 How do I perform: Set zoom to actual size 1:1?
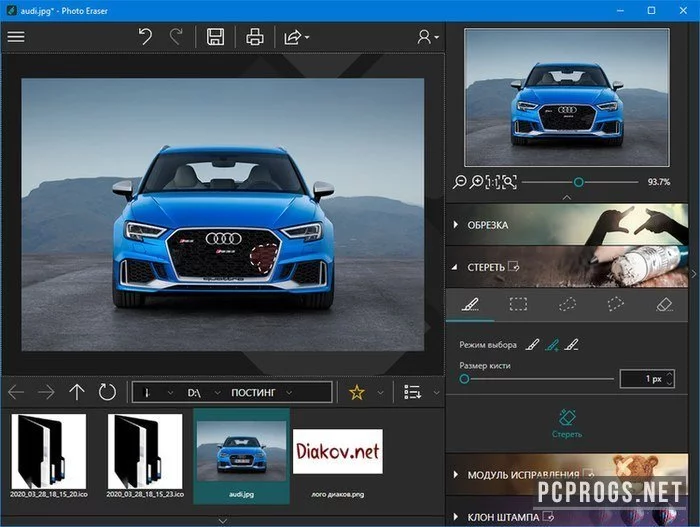coord(493,182)
